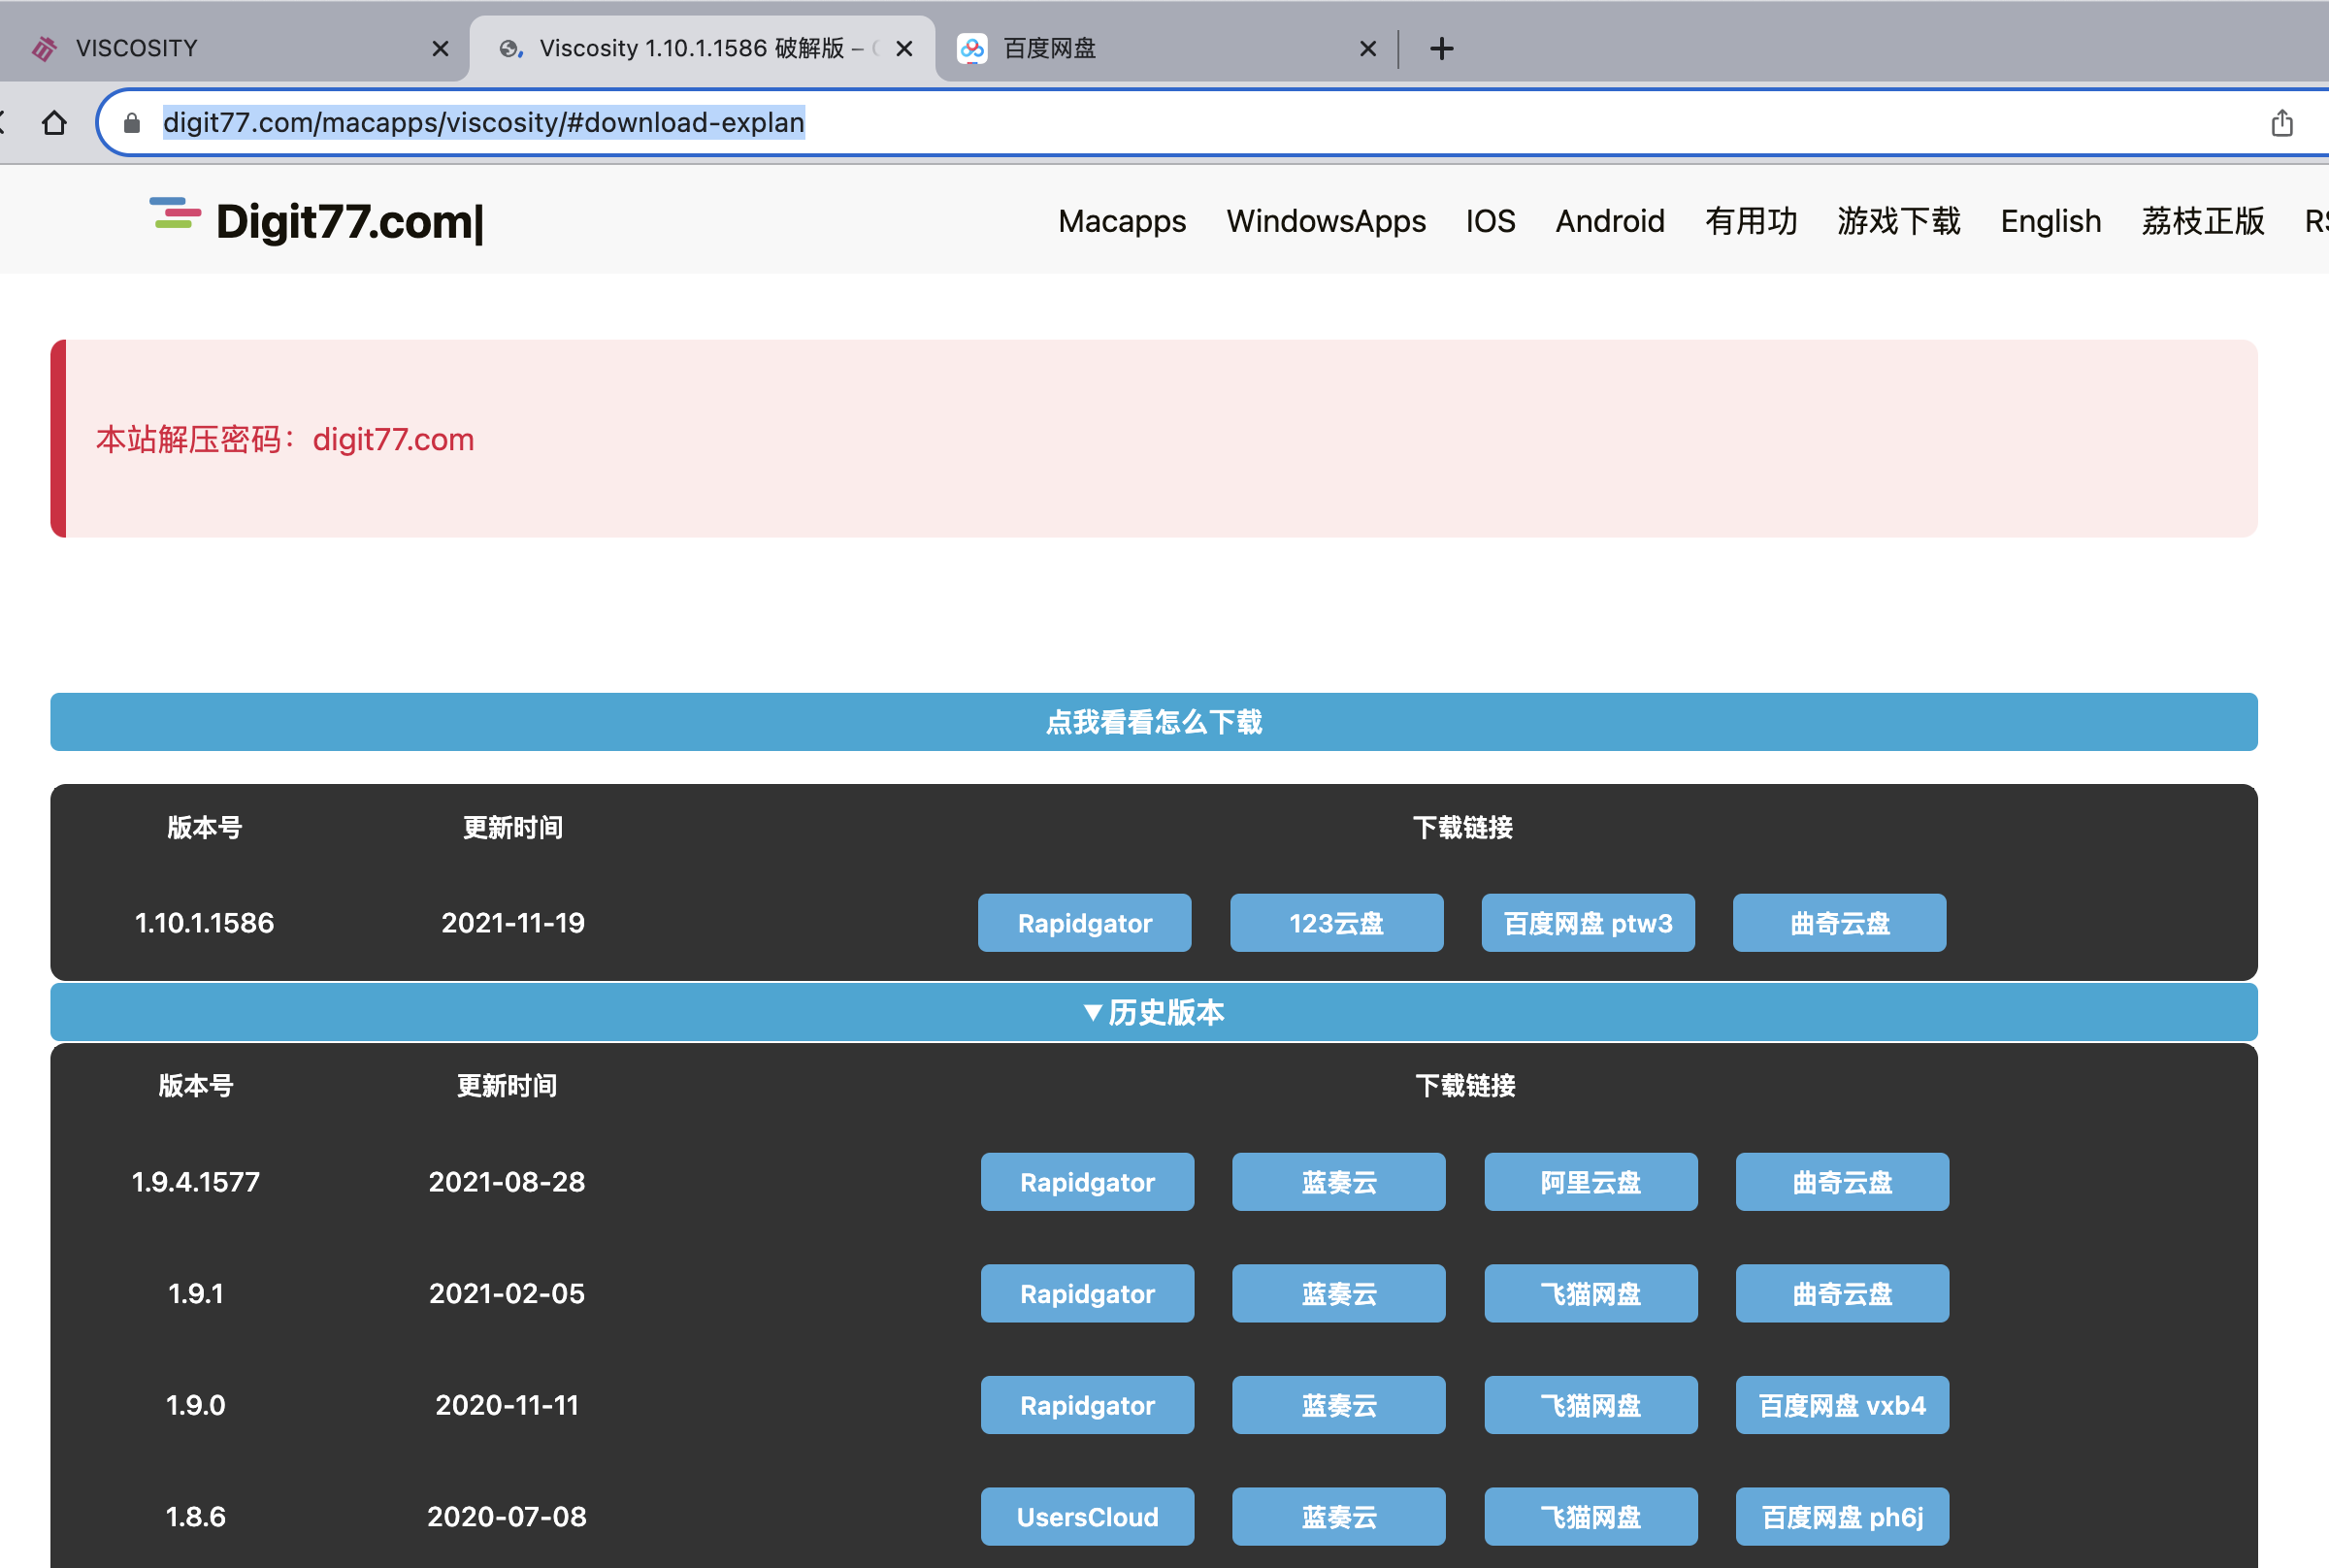This screenshot has width=2329, height=1568.
Task: Click the share icon in address bar
Action: point(2281,123)
